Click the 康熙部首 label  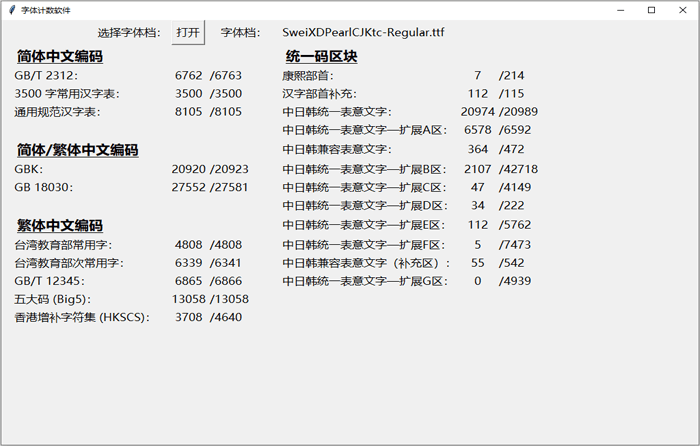click(x=308, y=75)
